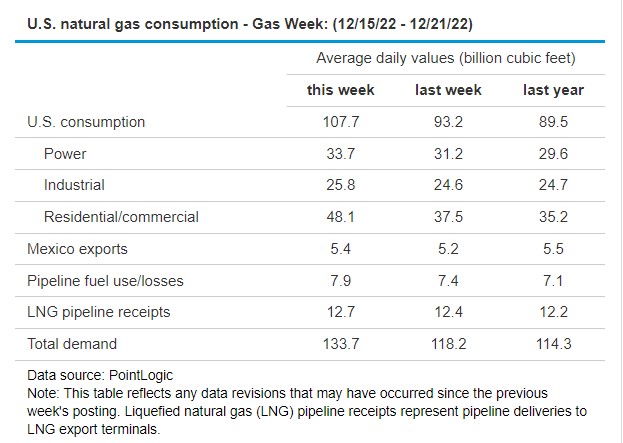Click the Power row label

pos(65,154)
